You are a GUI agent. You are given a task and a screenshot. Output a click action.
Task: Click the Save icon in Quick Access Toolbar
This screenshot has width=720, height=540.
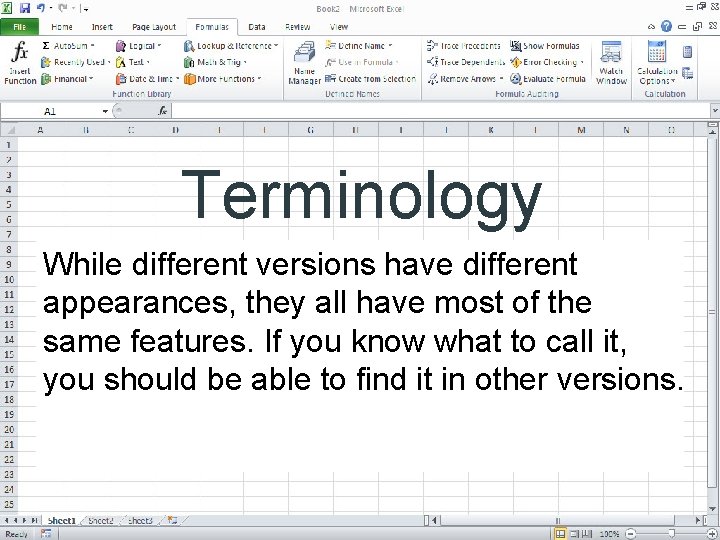(x=25, y=8)
